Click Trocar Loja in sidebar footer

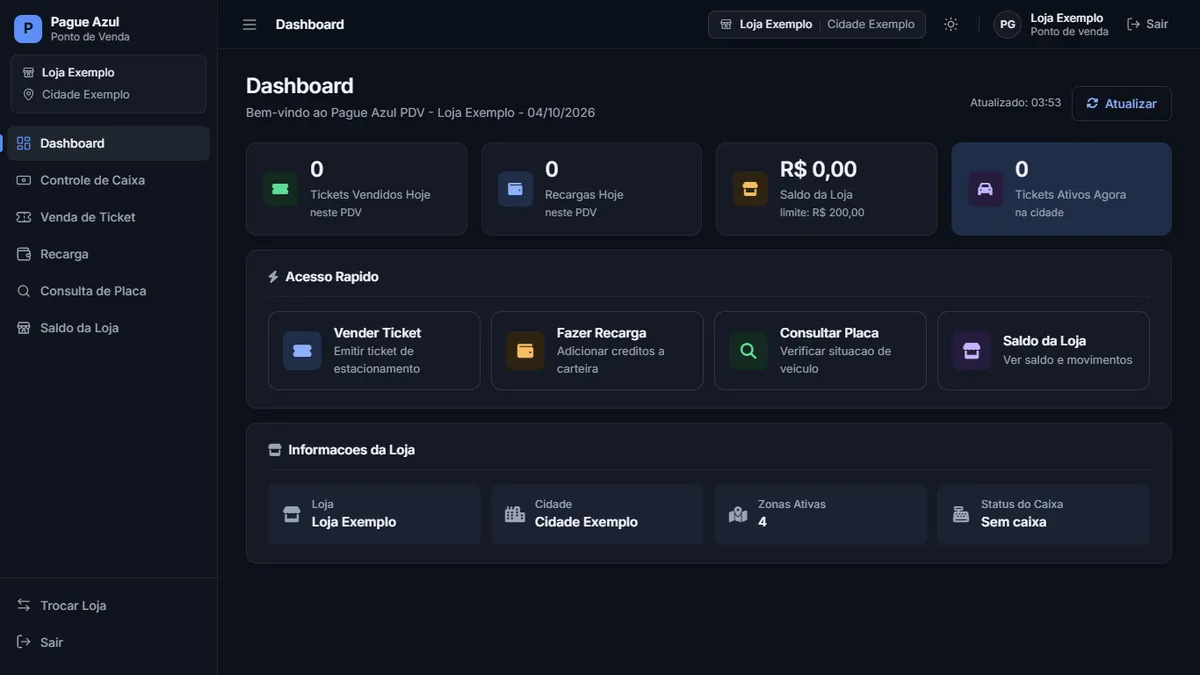pyautogui.click(x=108, y=605)
